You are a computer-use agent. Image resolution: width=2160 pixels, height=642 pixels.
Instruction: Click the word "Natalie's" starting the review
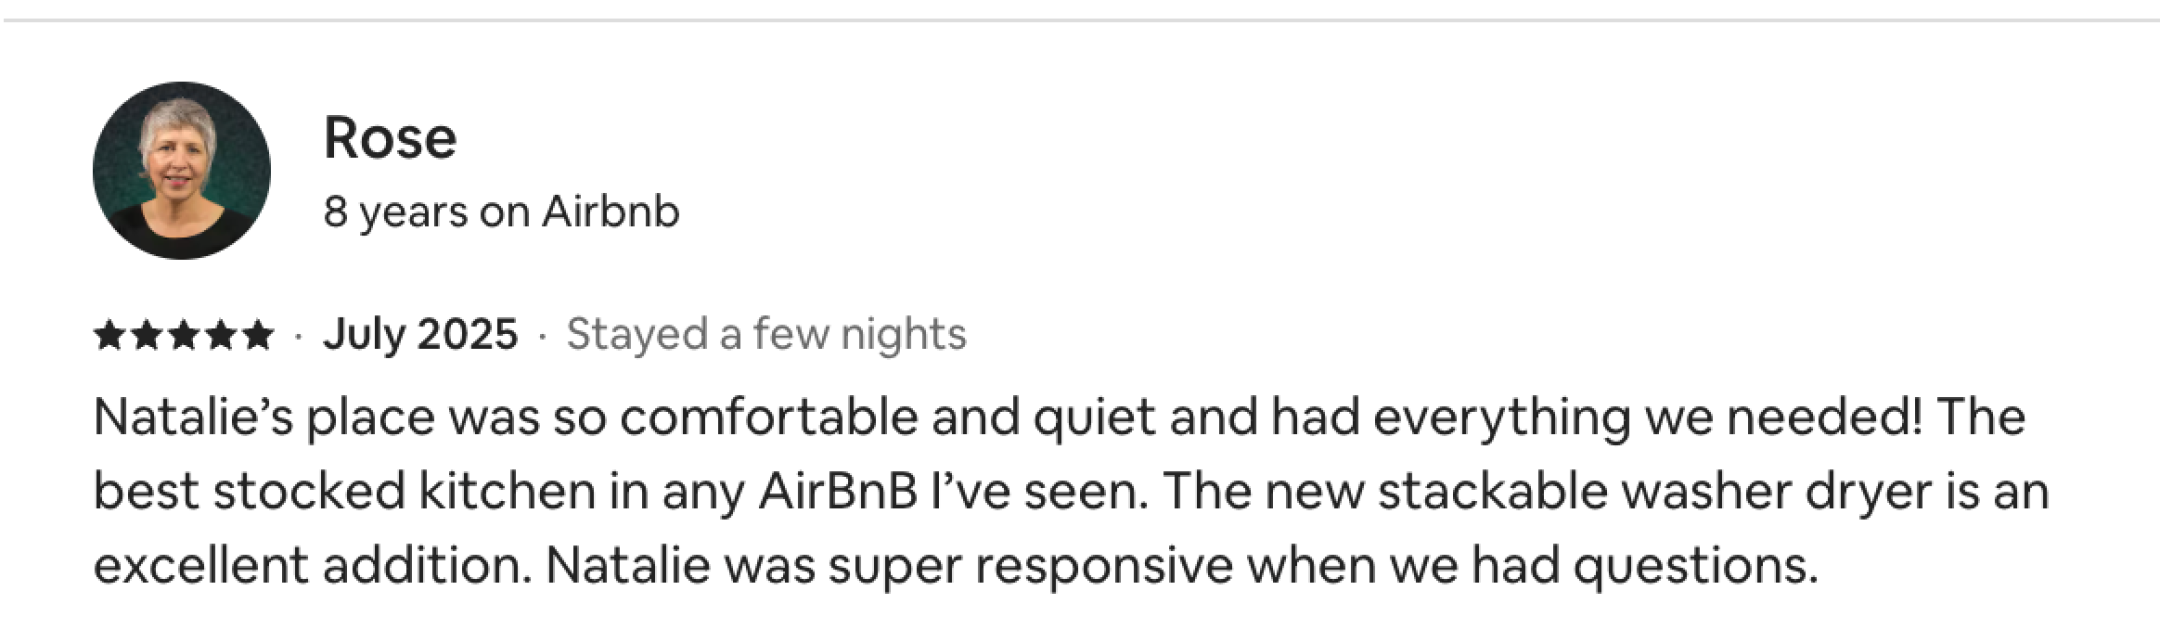tap(193, 417)
